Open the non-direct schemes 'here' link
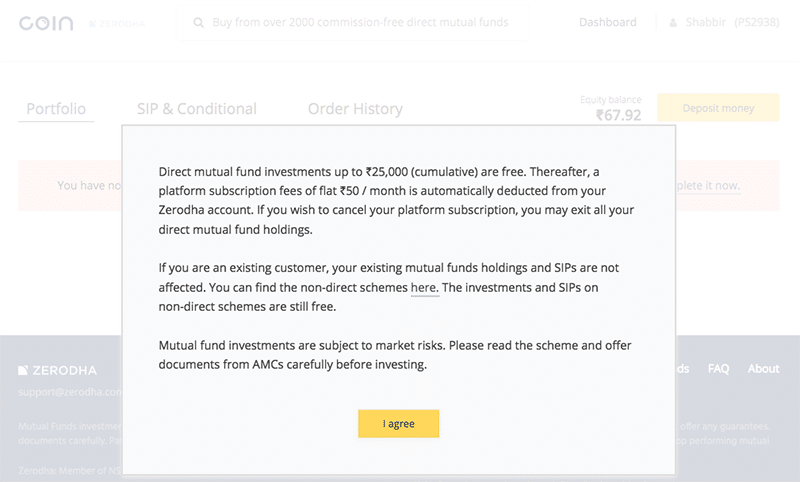The width and height of the screenshot is (800, 482). click(424, 288)
